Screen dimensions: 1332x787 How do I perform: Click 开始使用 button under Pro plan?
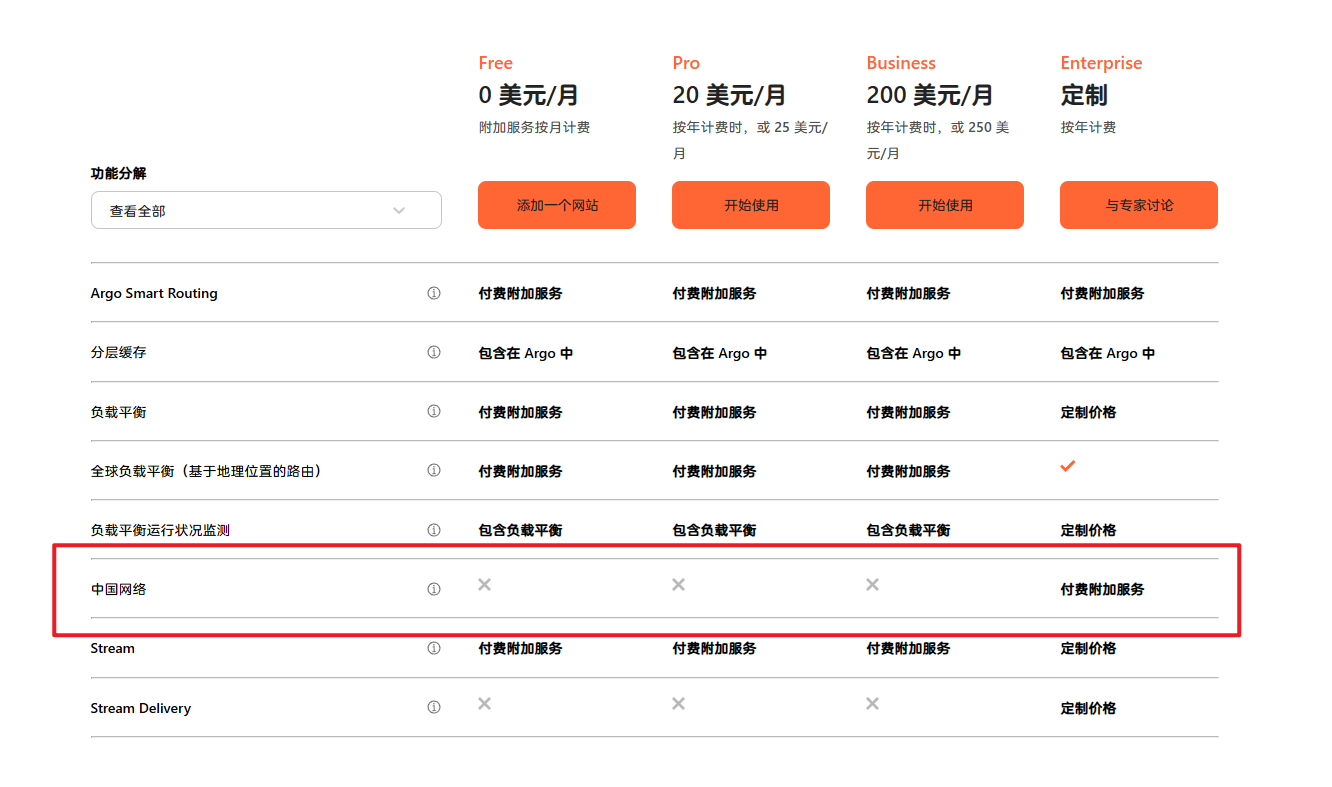coord(751,205)
